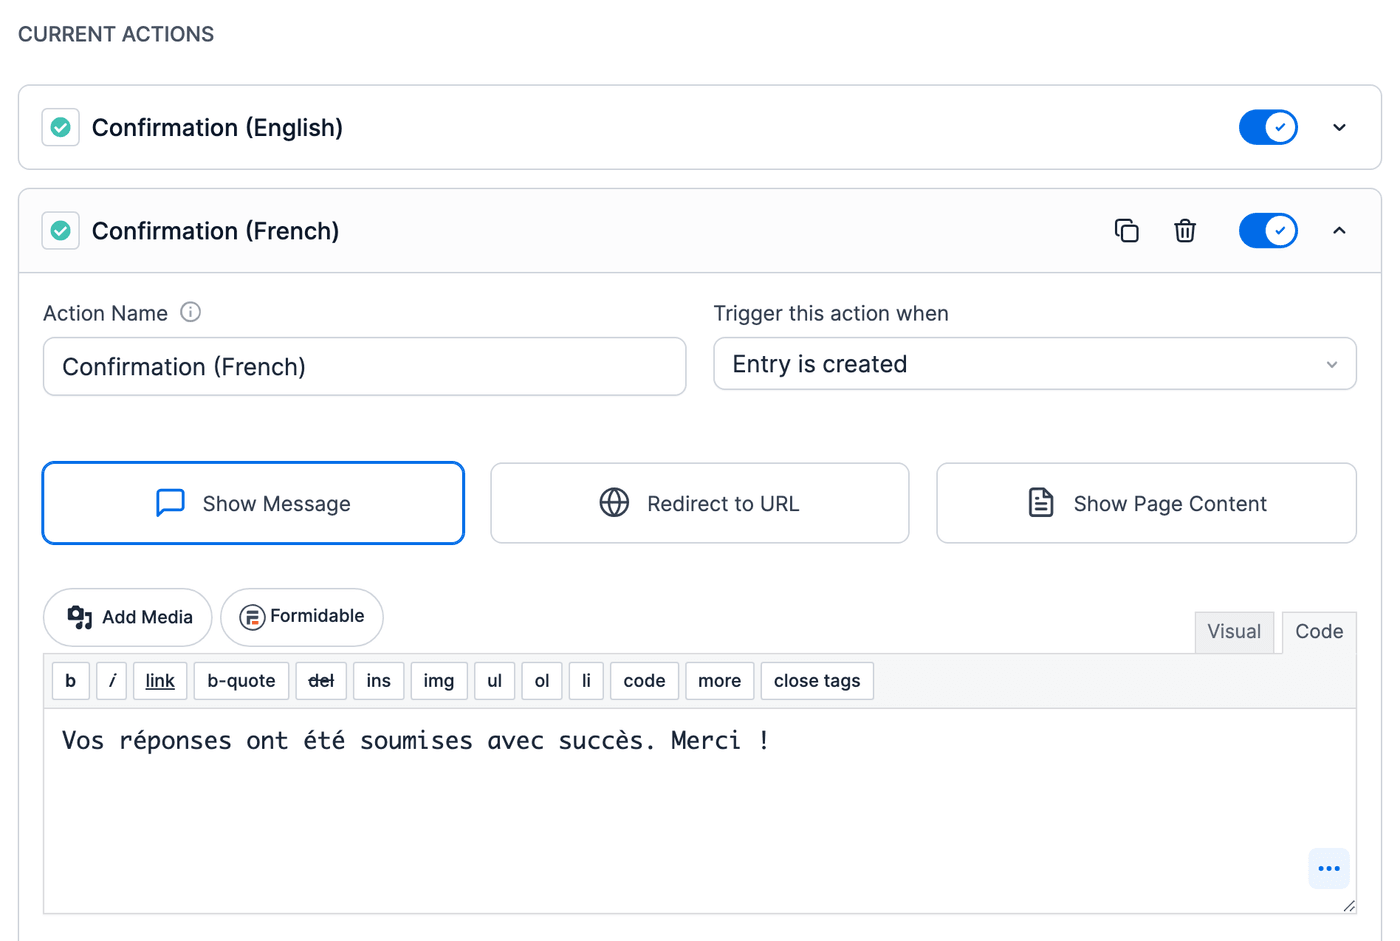
Task: Insert an li tag
Action: 586,681
